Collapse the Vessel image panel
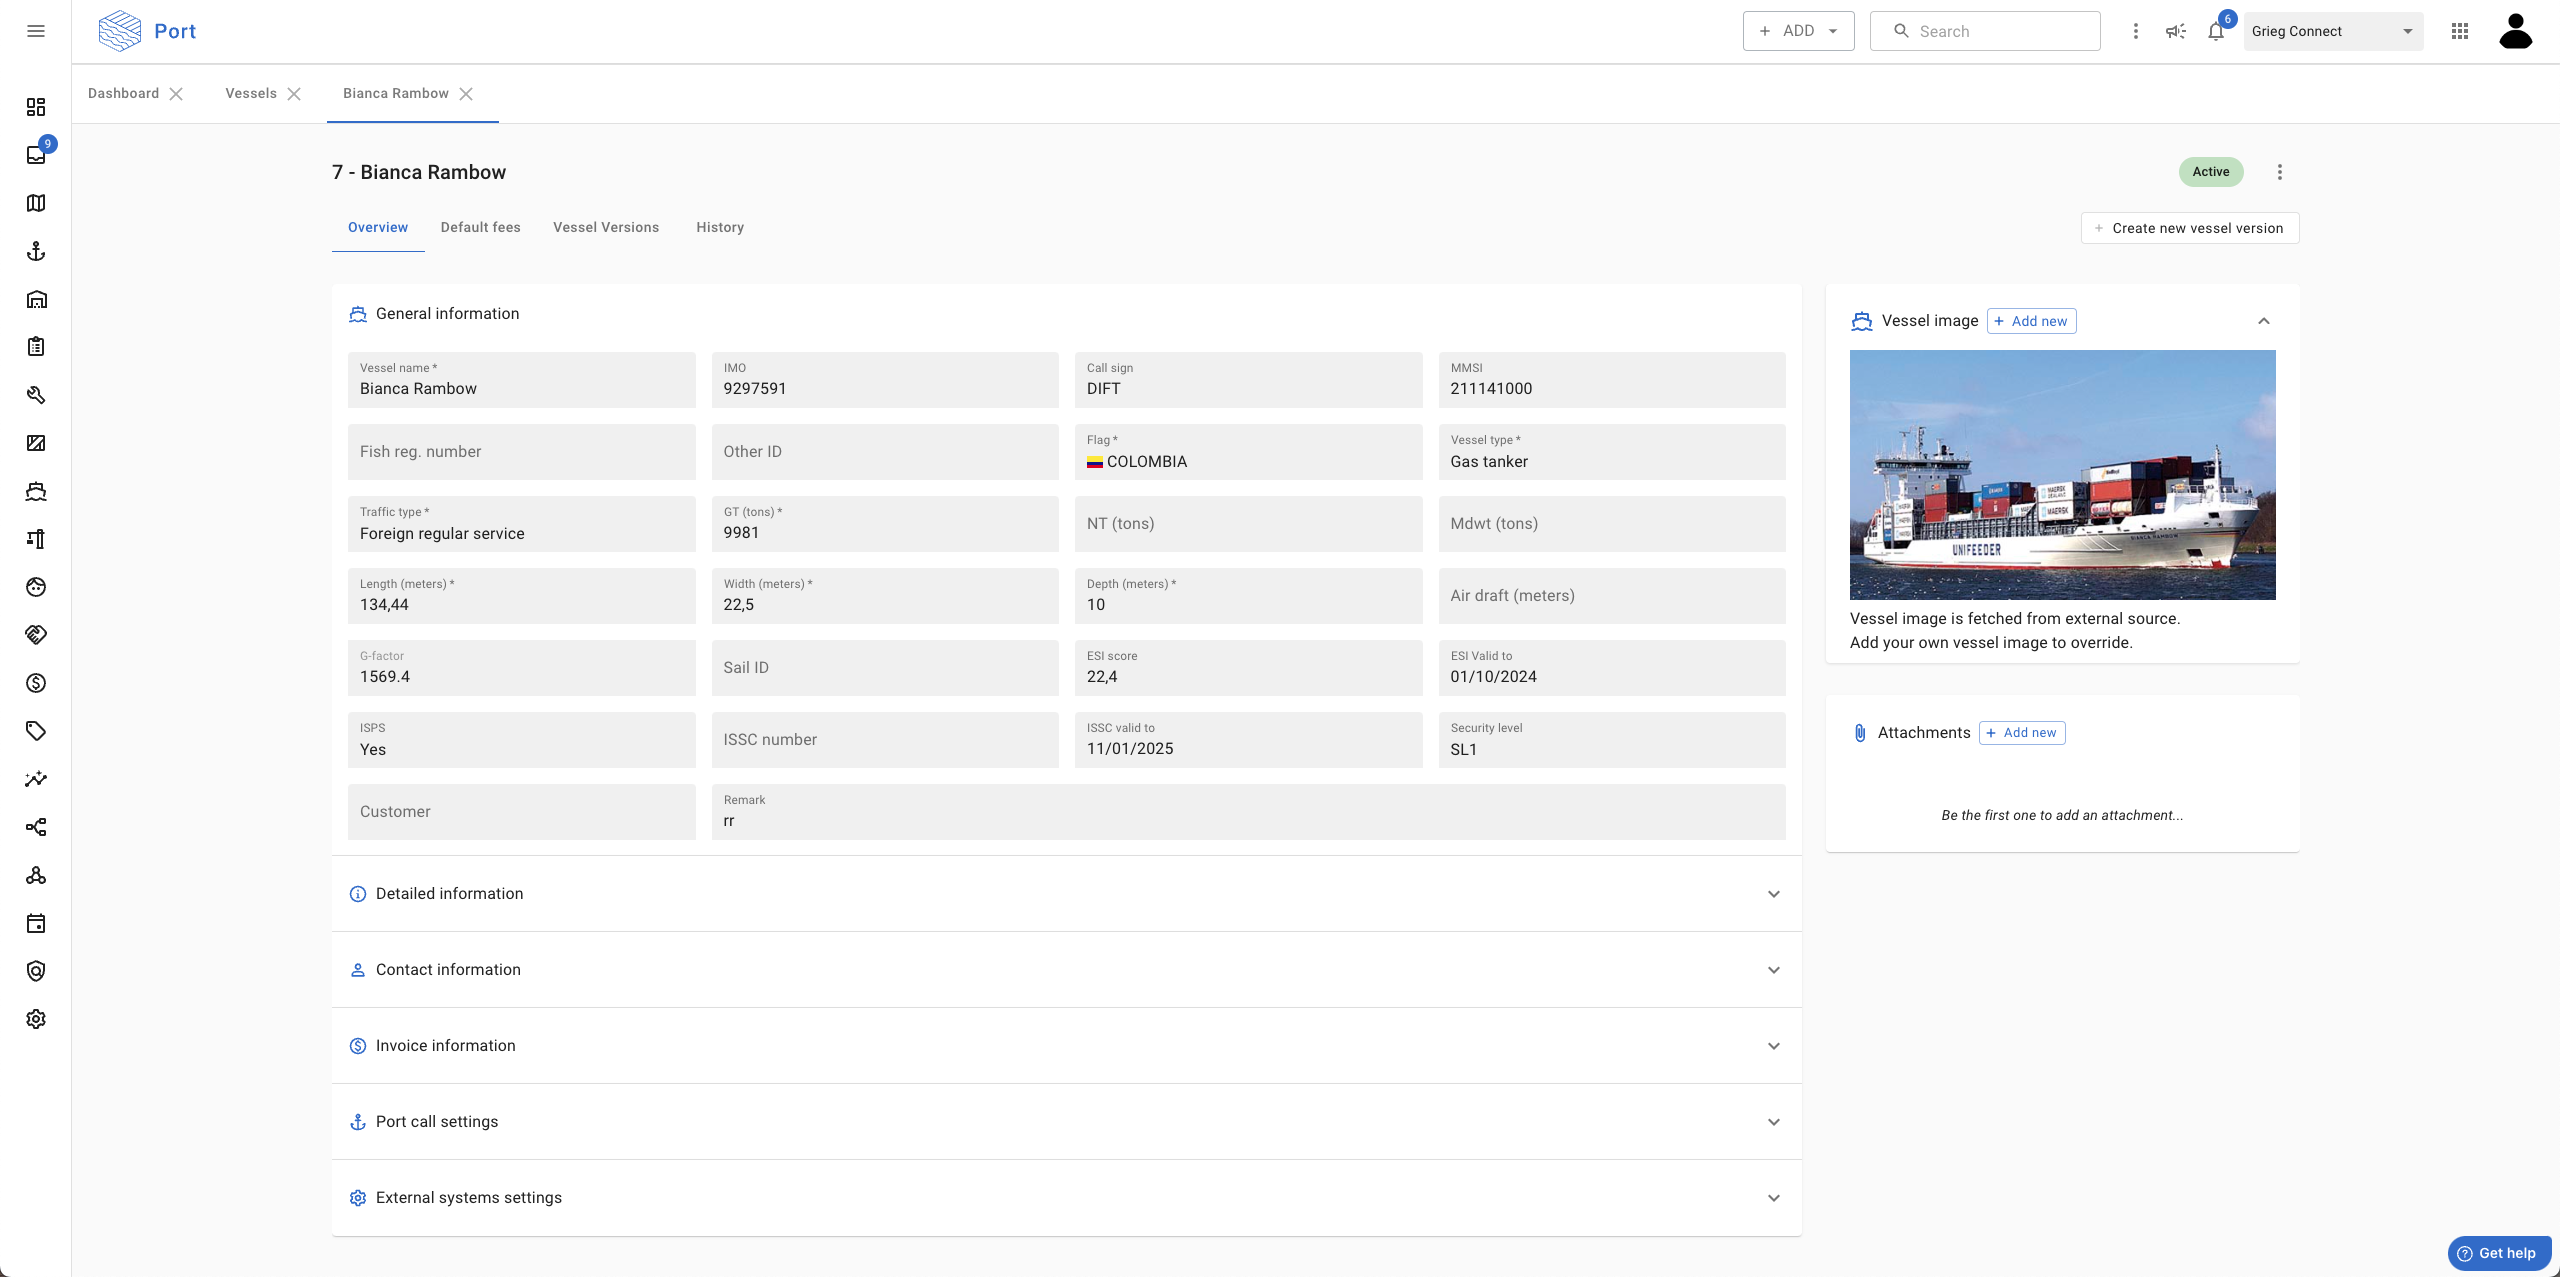The height and width of the screenshot is (1277, 2560). (x=2264, y=321)
